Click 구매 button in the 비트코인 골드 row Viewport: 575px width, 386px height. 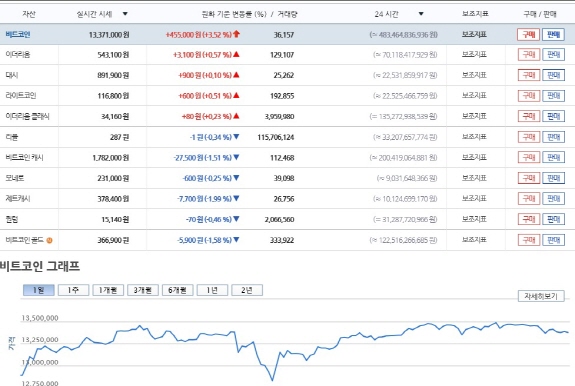point(528,240)
